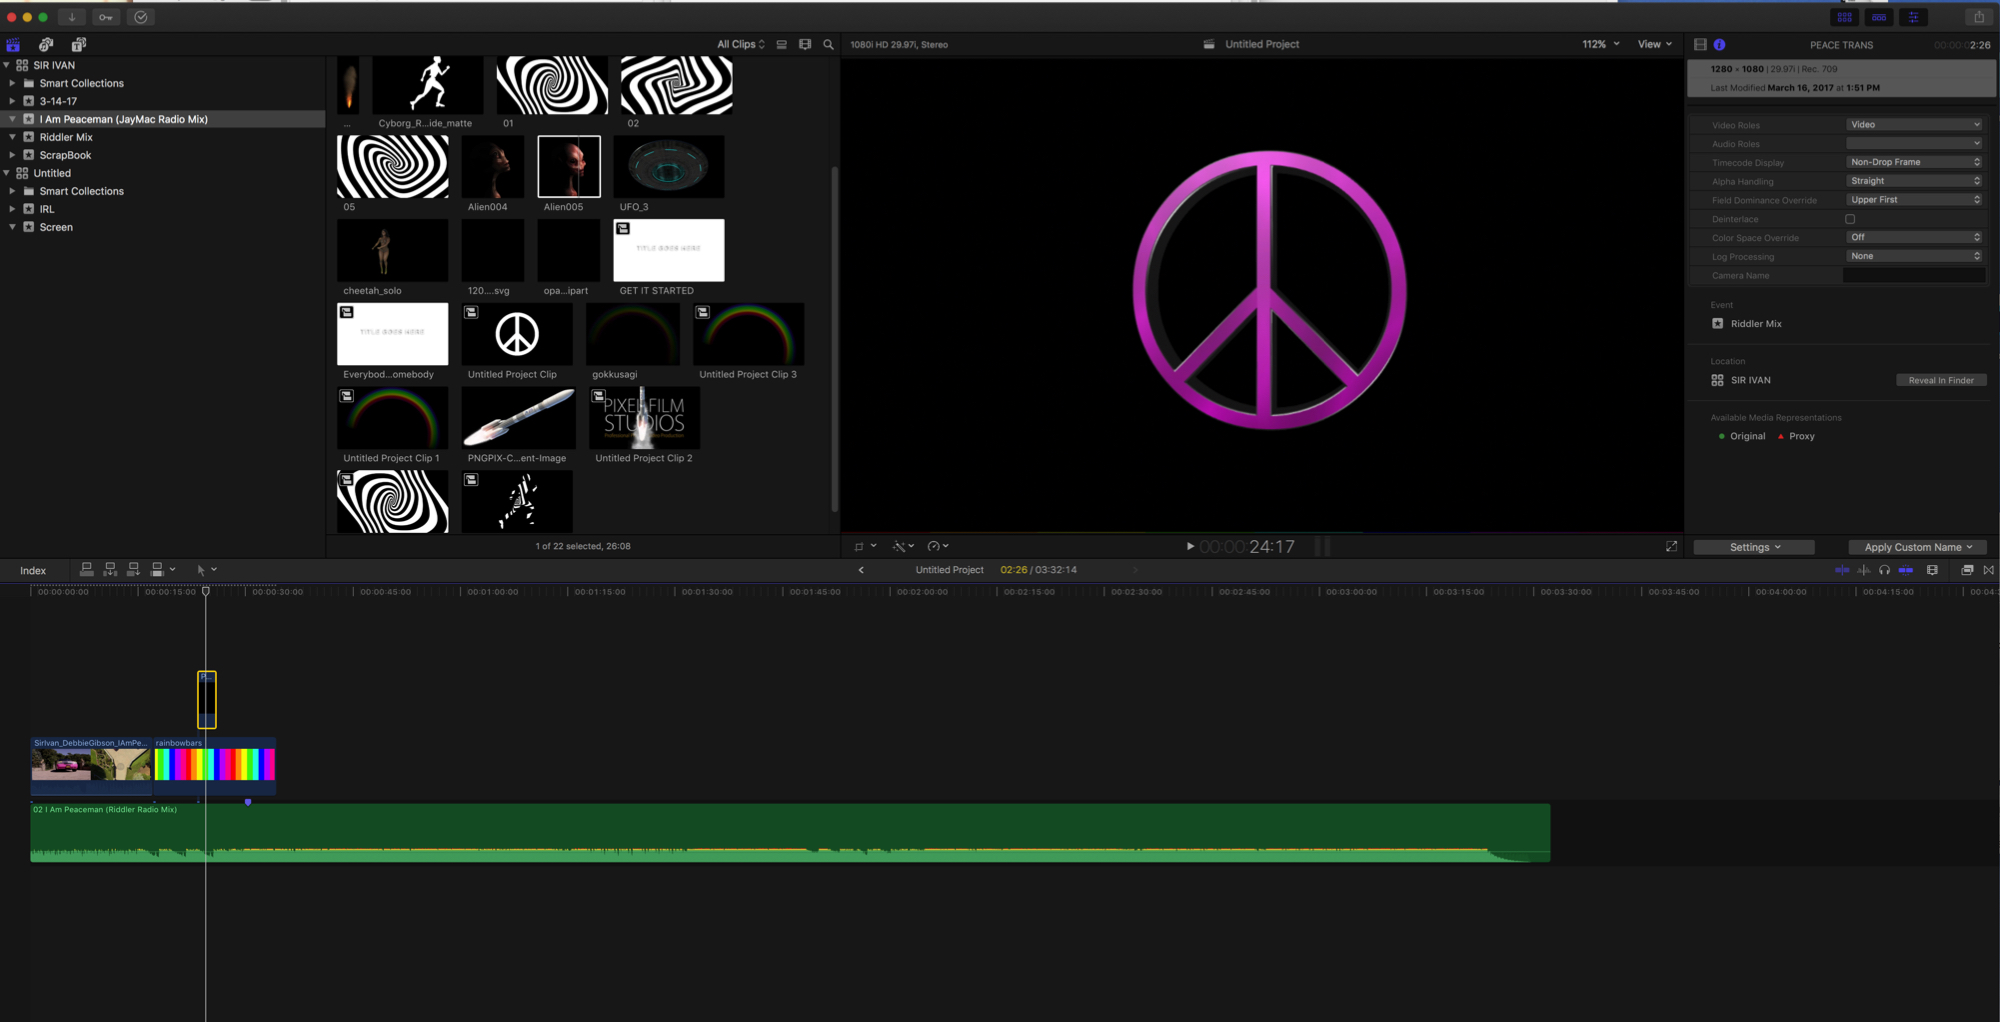This screenshot has width=2000, height=1022.
Task: Collapse the SIR IVAN library
Action: point(7,65)
